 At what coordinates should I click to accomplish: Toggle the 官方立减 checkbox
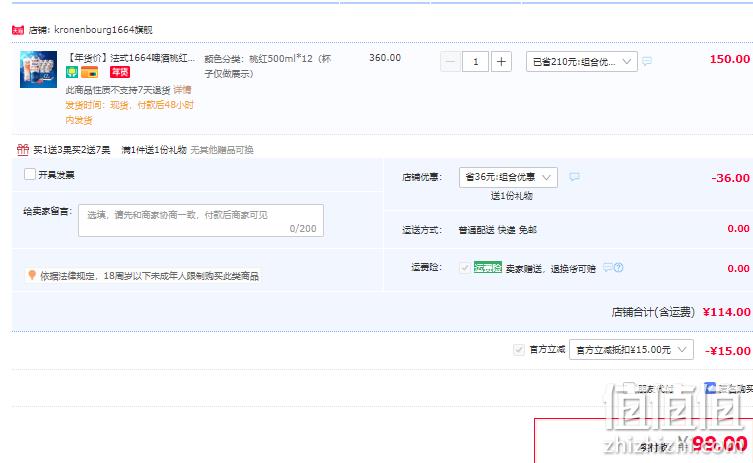[519, 350]
